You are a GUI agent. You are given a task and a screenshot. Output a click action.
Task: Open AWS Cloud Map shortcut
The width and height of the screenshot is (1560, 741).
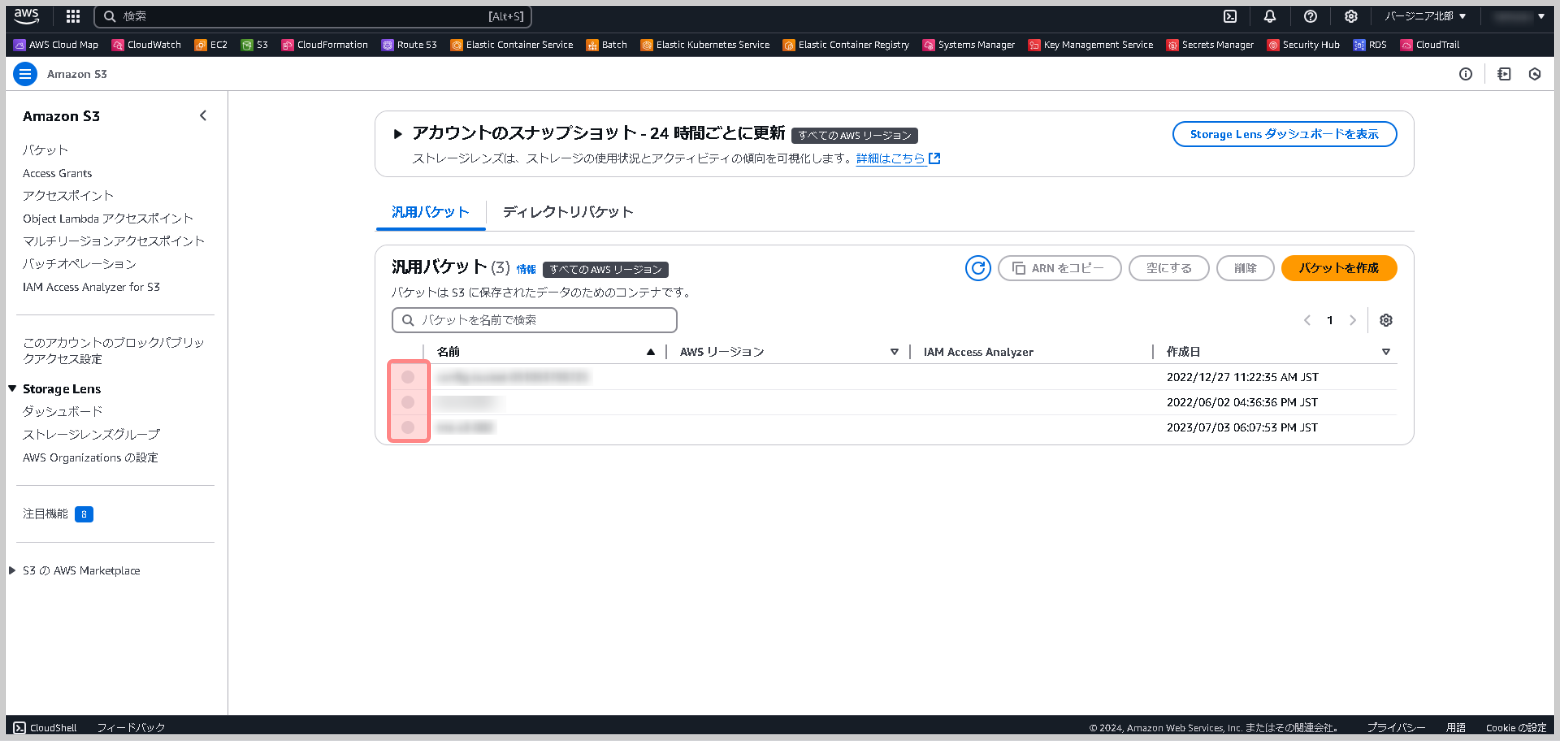coord(56,45)
